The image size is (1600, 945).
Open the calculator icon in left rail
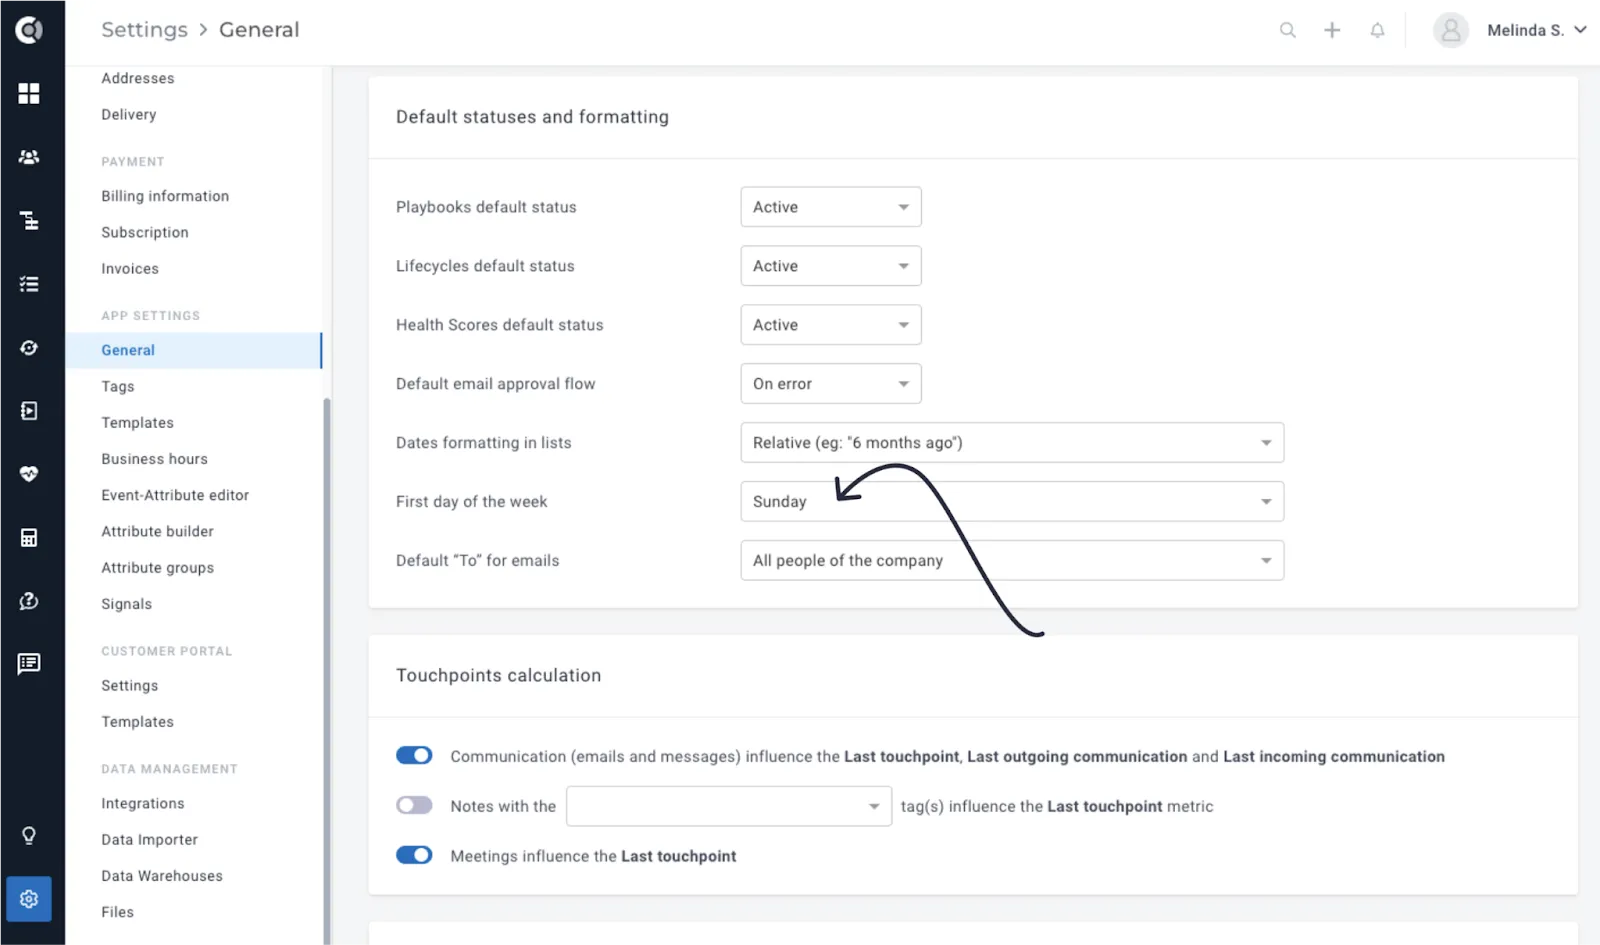coord(29,538)
